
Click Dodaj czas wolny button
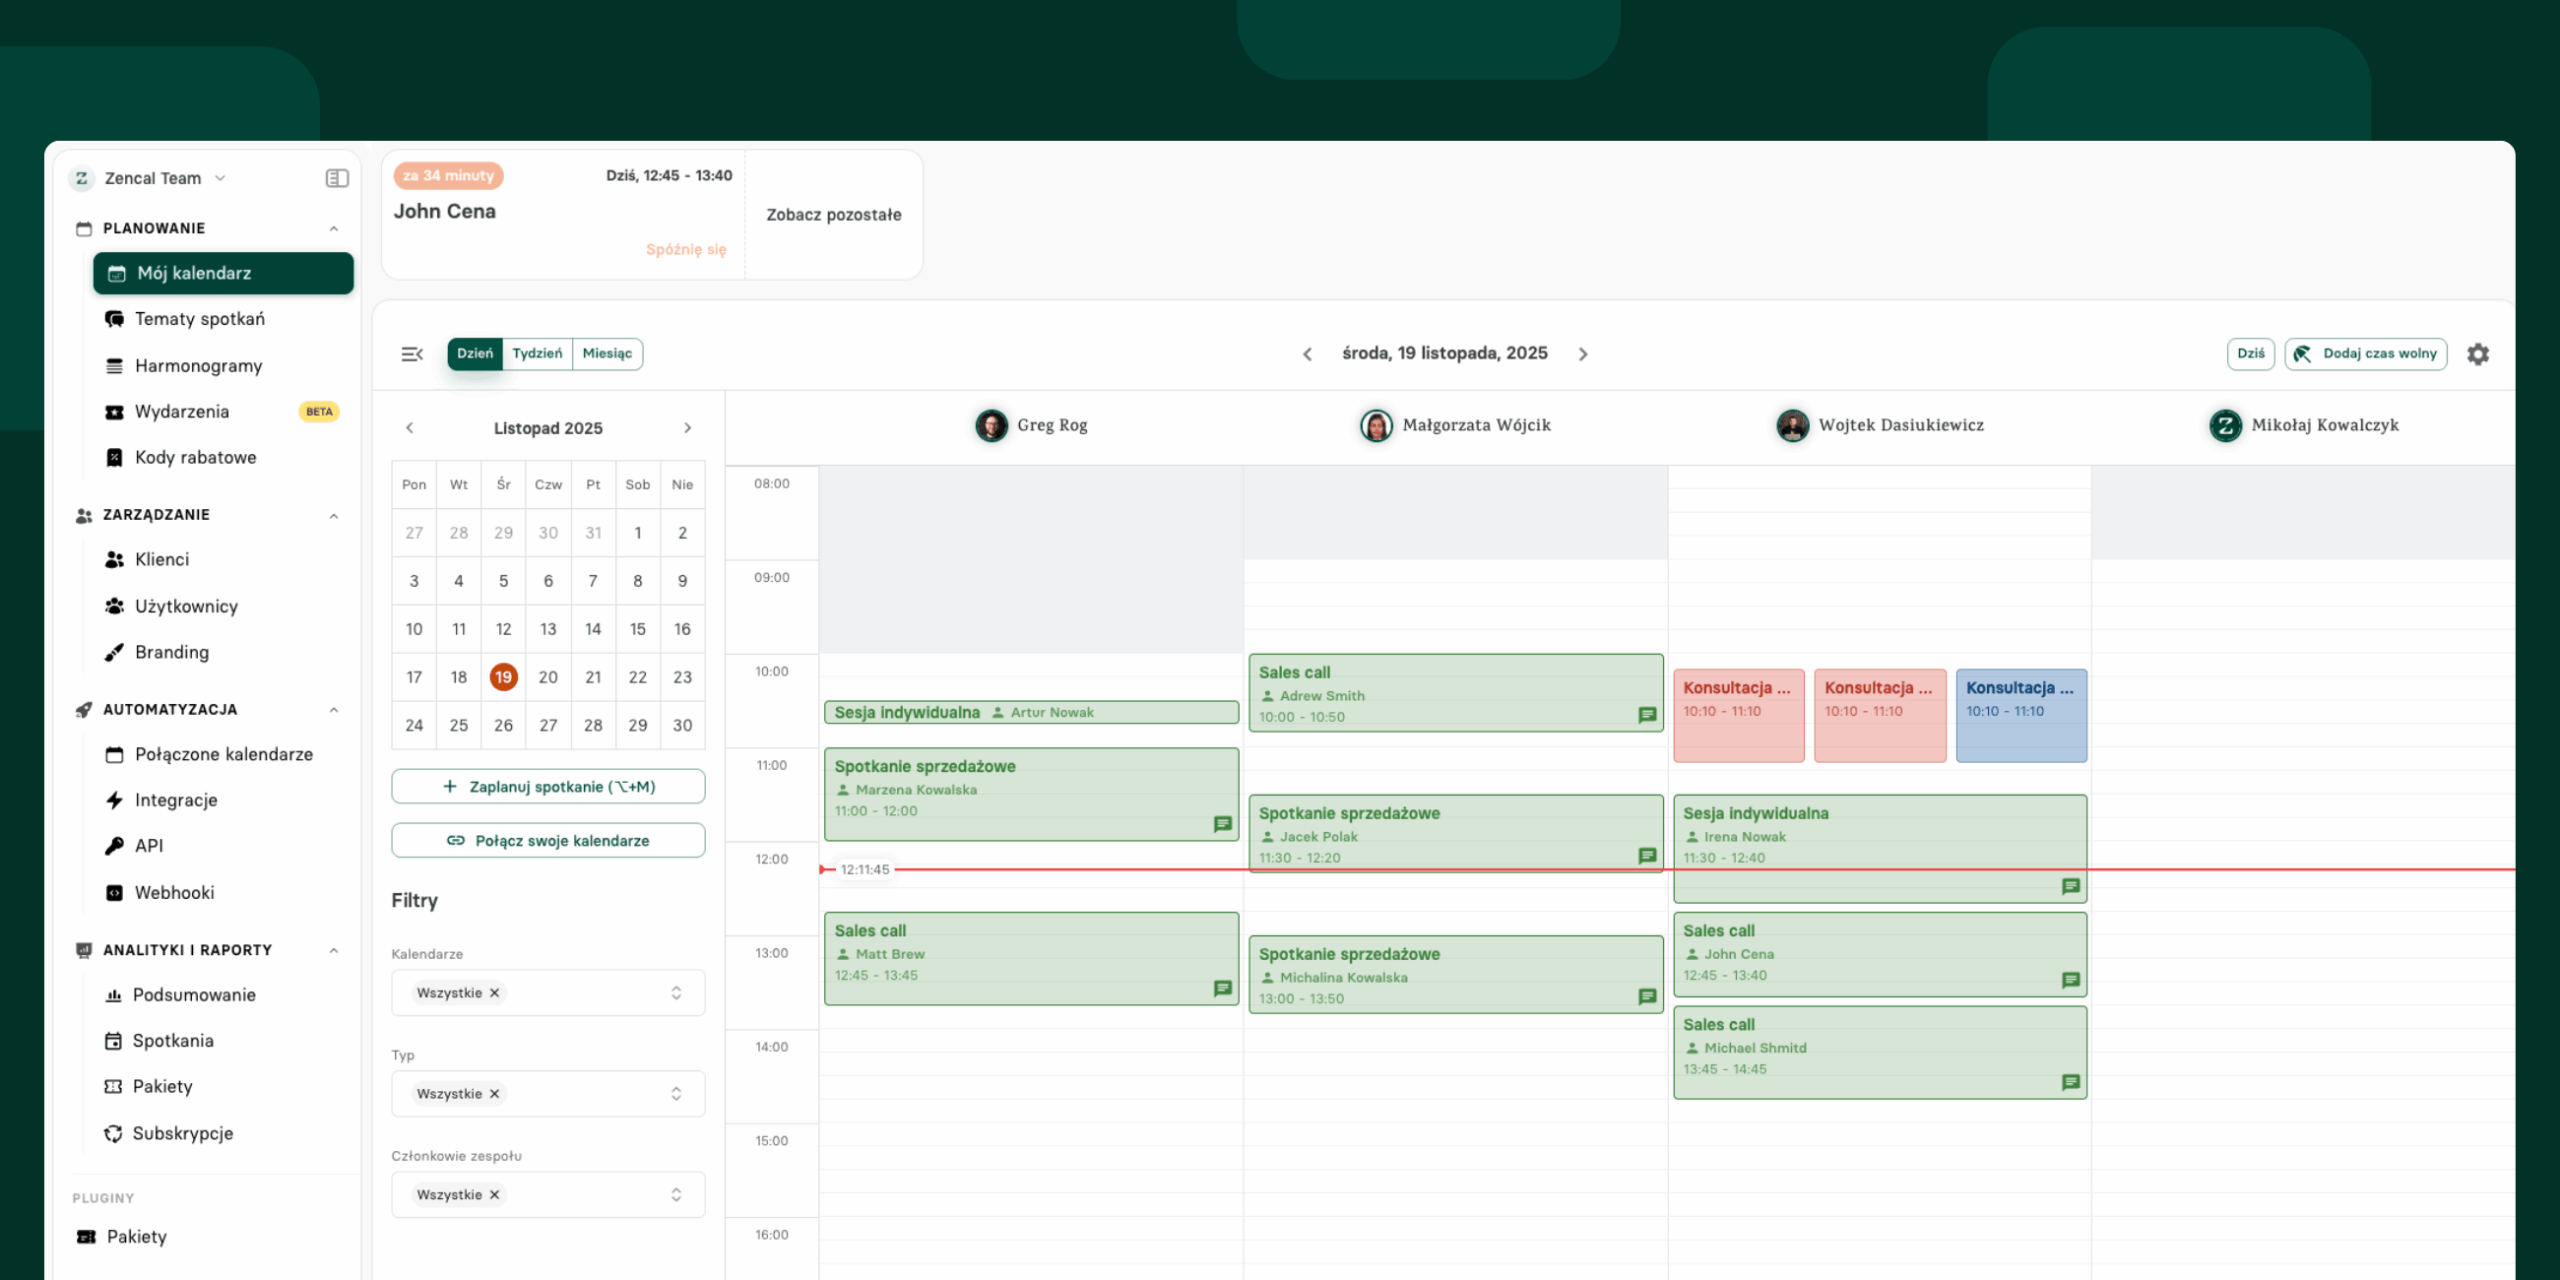(x=2365, y=354)
